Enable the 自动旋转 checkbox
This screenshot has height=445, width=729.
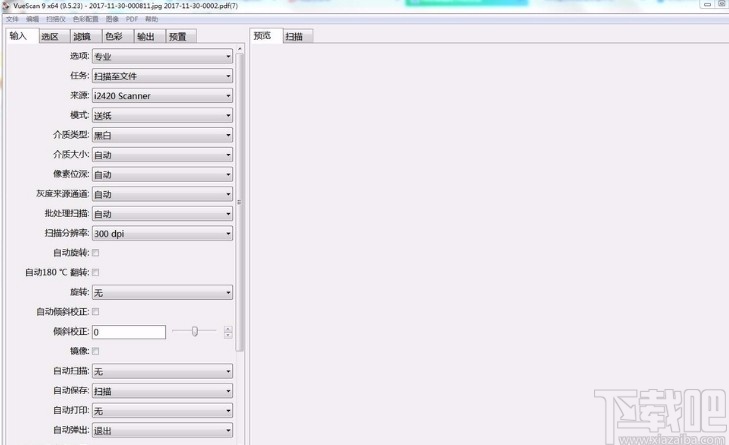pyautogui.click(x=95, y=253)
